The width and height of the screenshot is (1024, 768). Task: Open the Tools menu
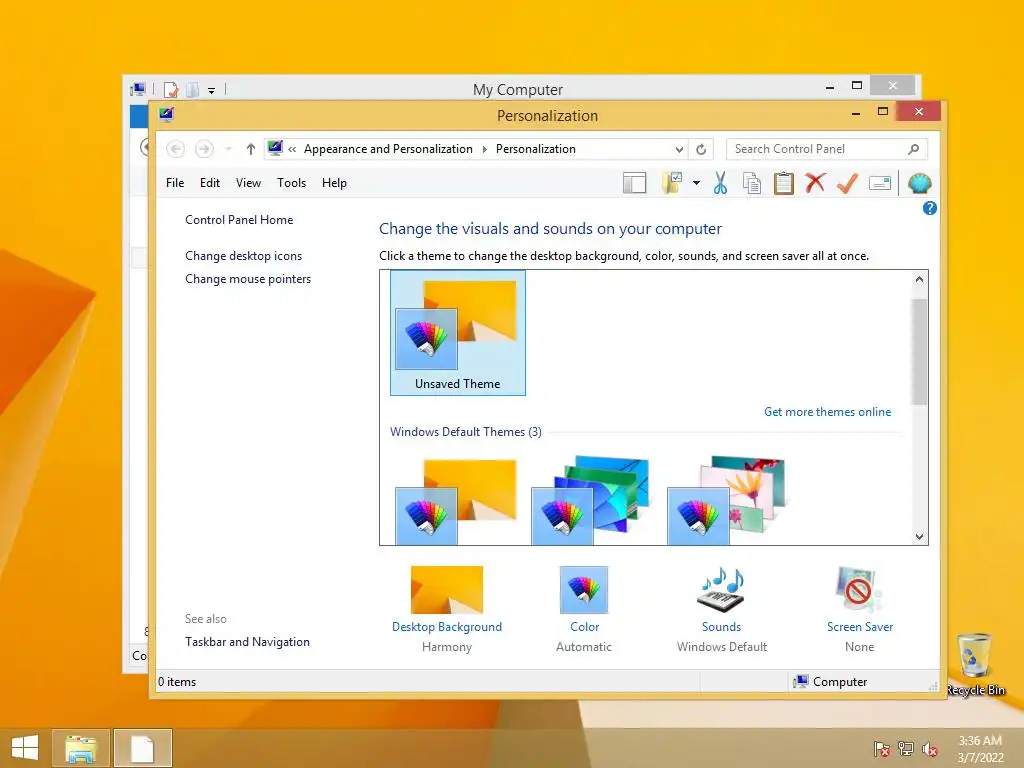tap(291, 183)
